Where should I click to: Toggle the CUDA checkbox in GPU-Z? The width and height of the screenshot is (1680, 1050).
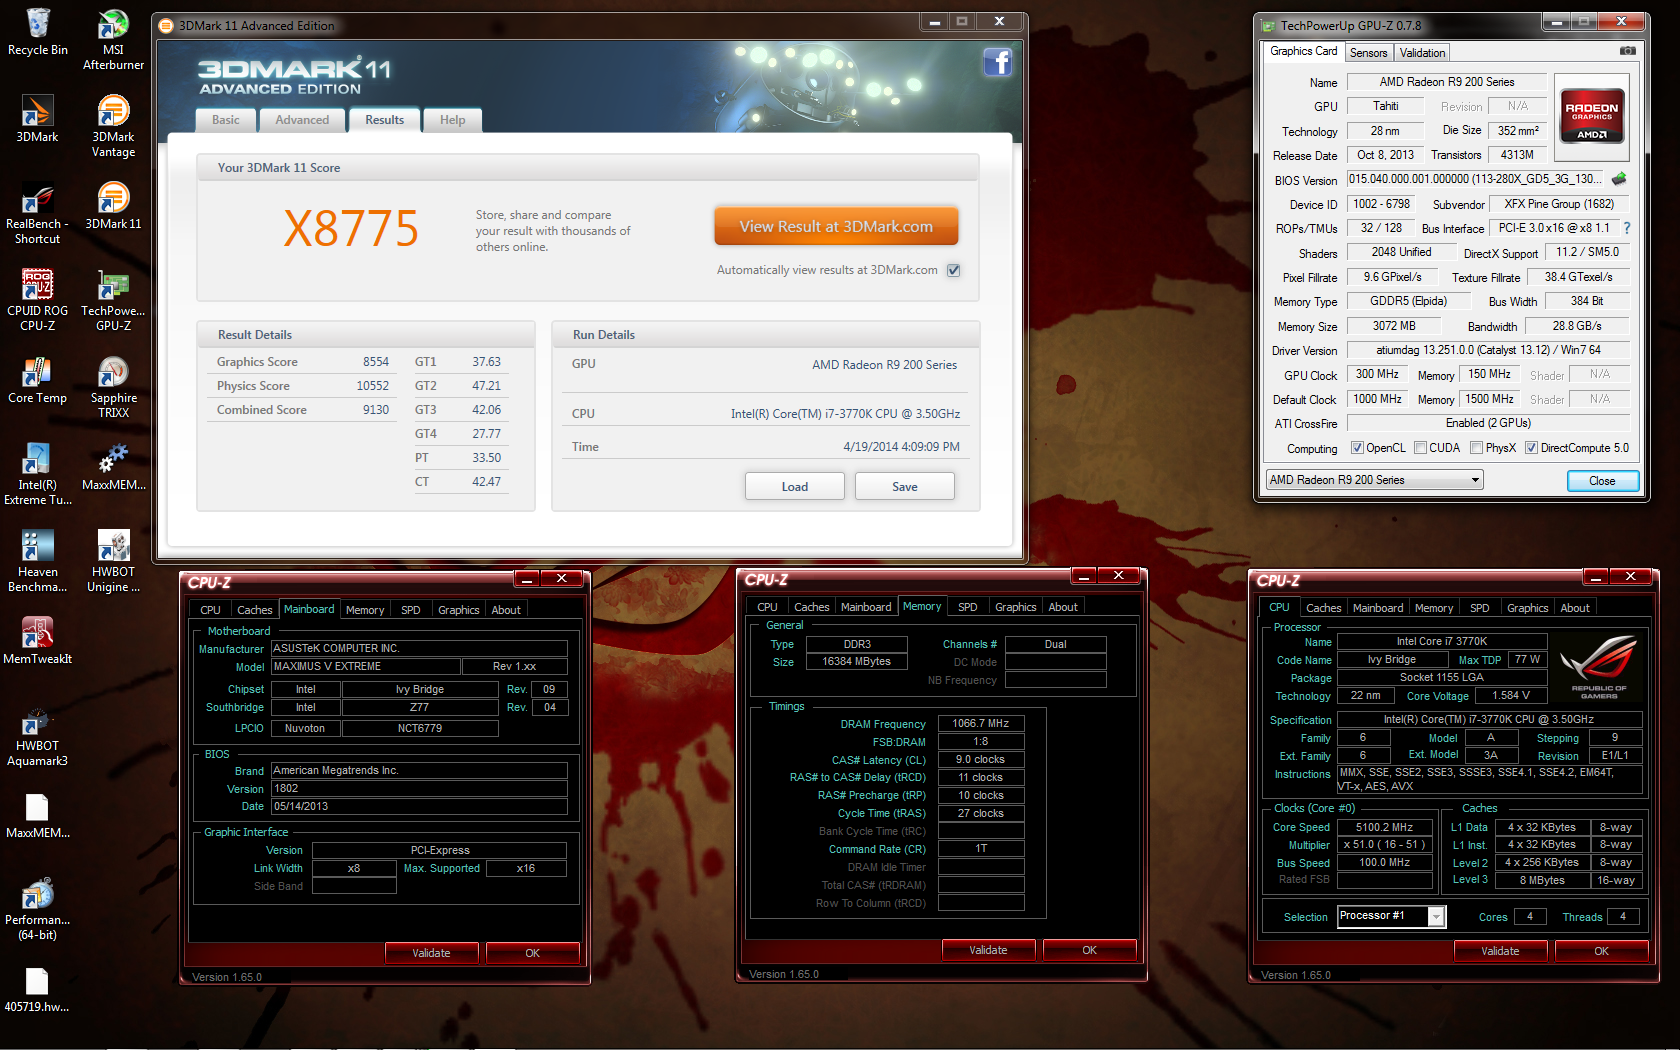pyautogui.click(x=1420, y=448)
